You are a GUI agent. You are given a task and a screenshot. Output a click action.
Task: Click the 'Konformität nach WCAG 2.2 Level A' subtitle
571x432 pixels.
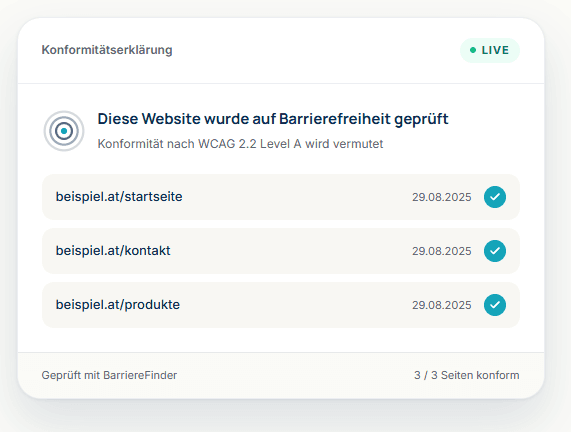[x=240, y=144]
